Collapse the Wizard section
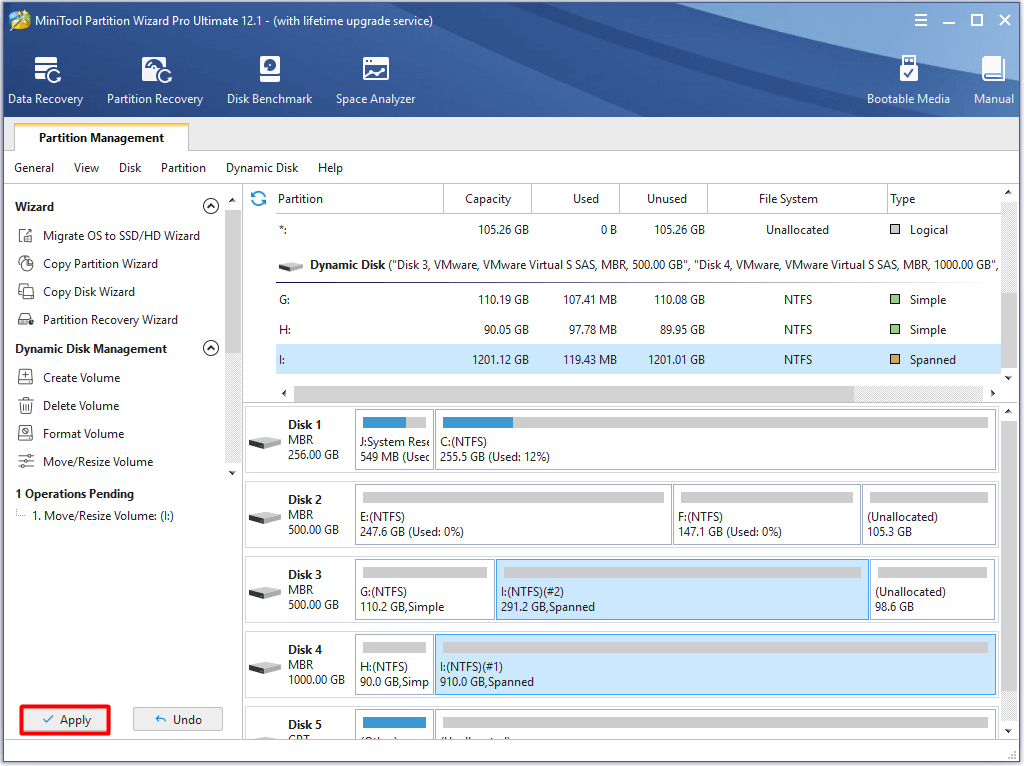The image size is (1026, 766). point(211,206)
